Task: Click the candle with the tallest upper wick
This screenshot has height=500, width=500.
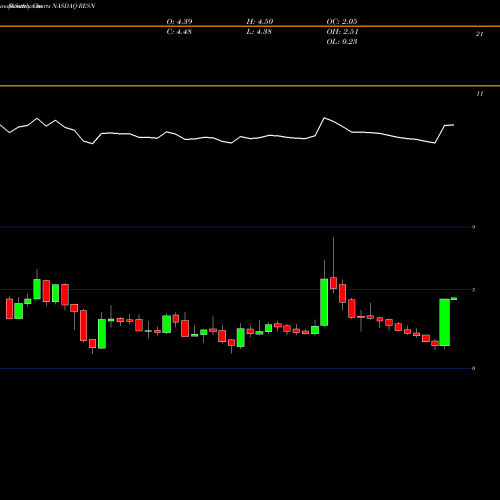Action: coord(333,283)
